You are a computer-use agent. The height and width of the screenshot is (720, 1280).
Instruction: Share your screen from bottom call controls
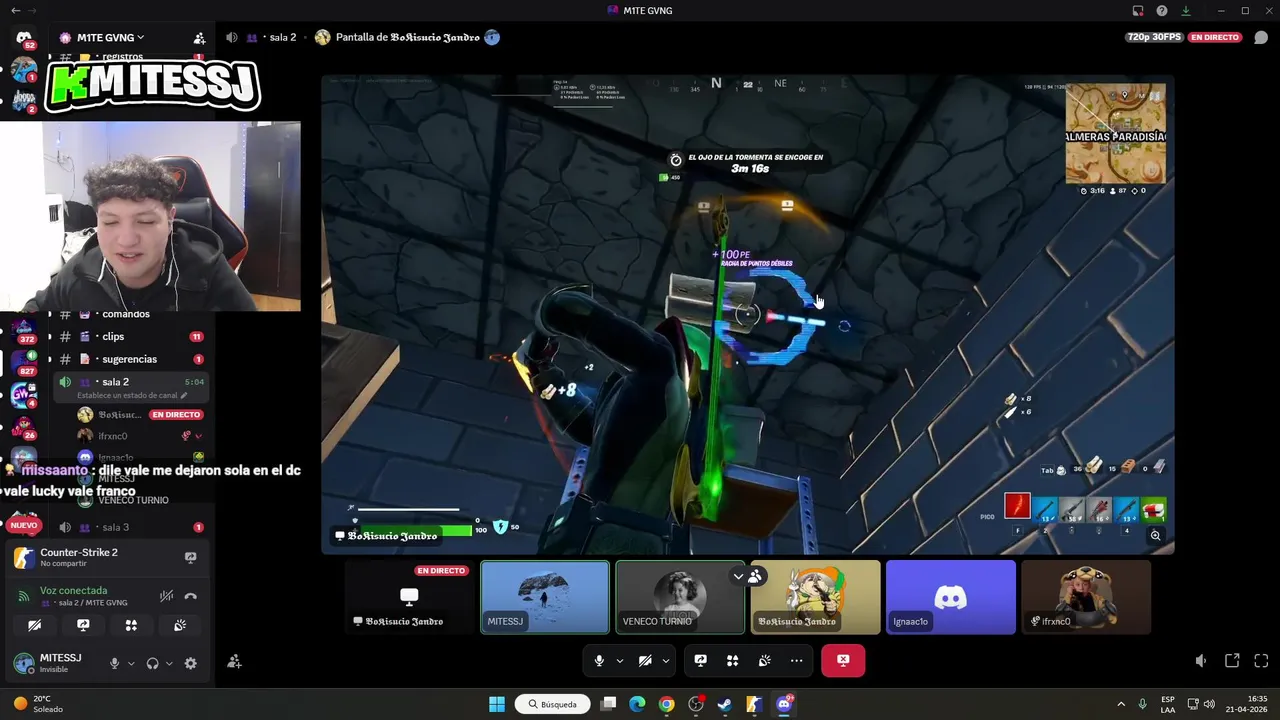[x=701, y=661]
